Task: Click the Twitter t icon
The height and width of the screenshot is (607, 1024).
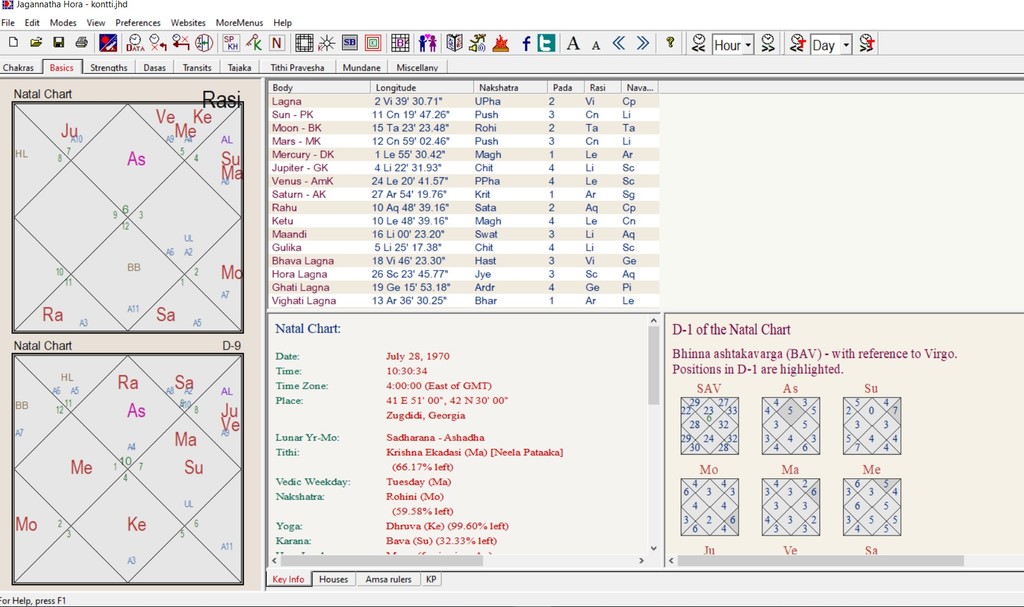Action: pyautogui.click(x=546, y=43)
